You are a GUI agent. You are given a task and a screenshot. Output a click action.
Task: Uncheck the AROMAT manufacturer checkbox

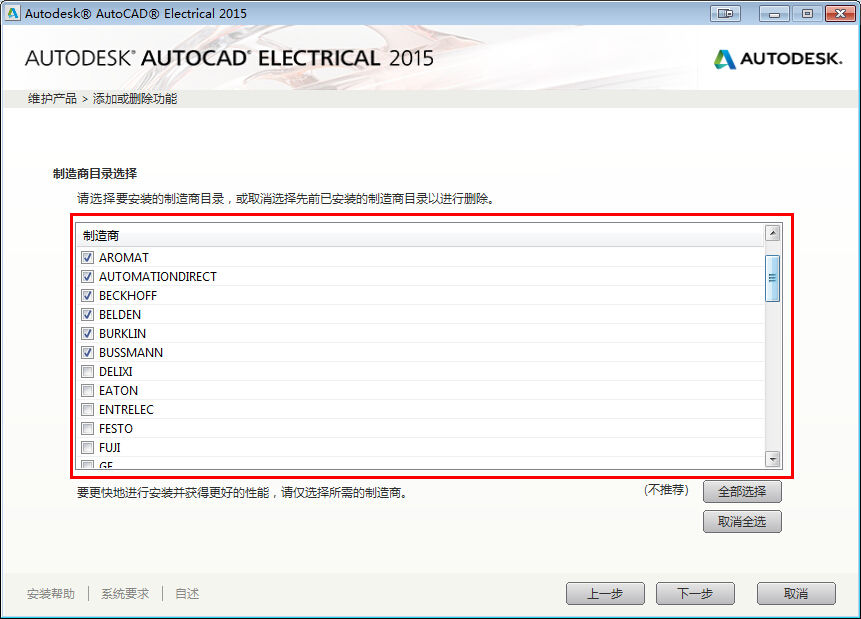88,258
